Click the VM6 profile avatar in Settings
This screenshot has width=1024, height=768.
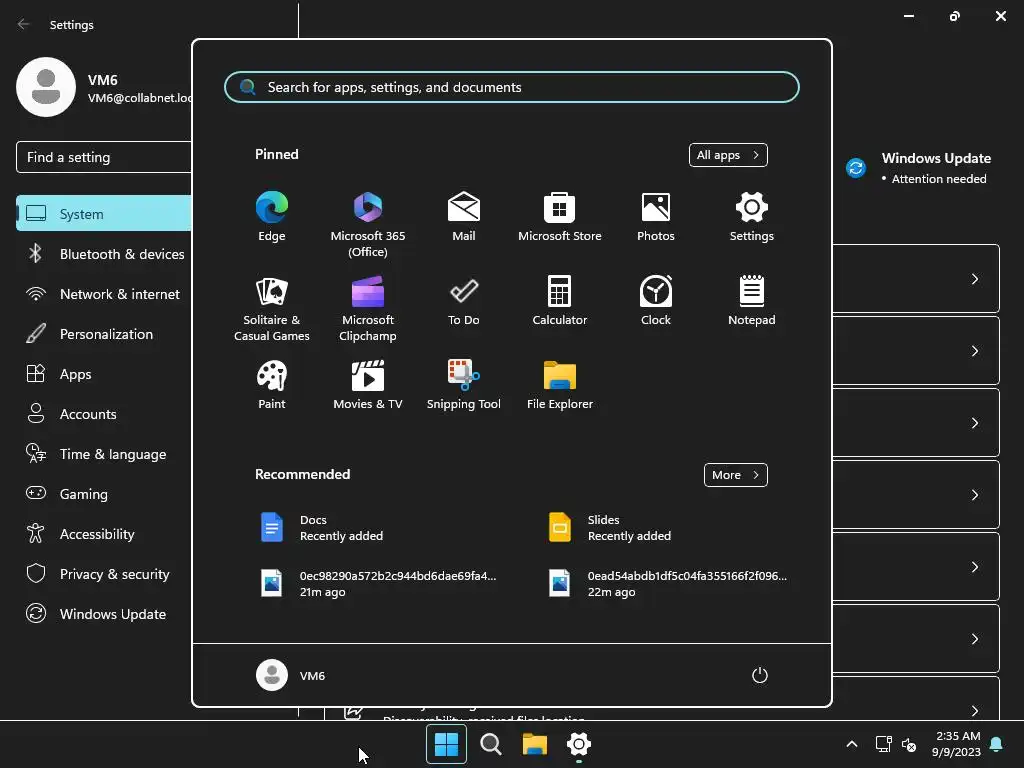tap(46, 87)
